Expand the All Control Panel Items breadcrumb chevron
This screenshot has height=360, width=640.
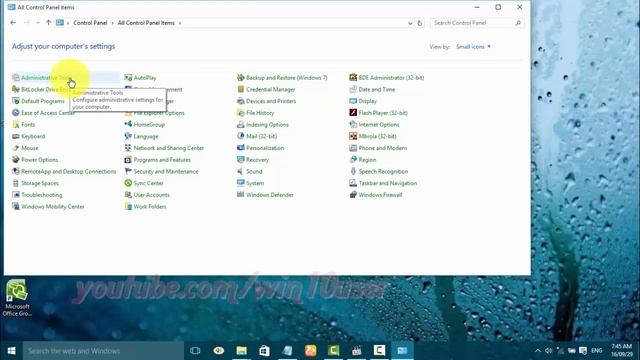180,23
